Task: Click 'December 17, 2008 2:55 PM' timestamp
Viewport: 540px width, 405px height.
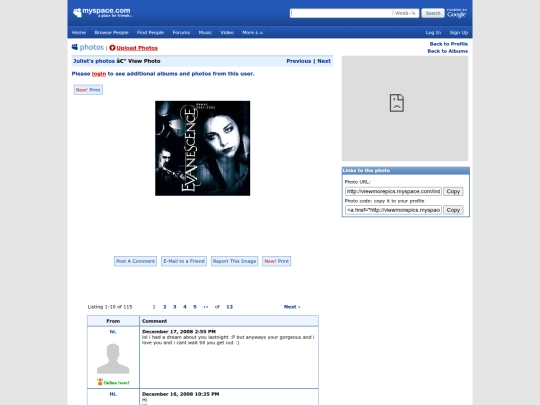Action: coord(179,332)
